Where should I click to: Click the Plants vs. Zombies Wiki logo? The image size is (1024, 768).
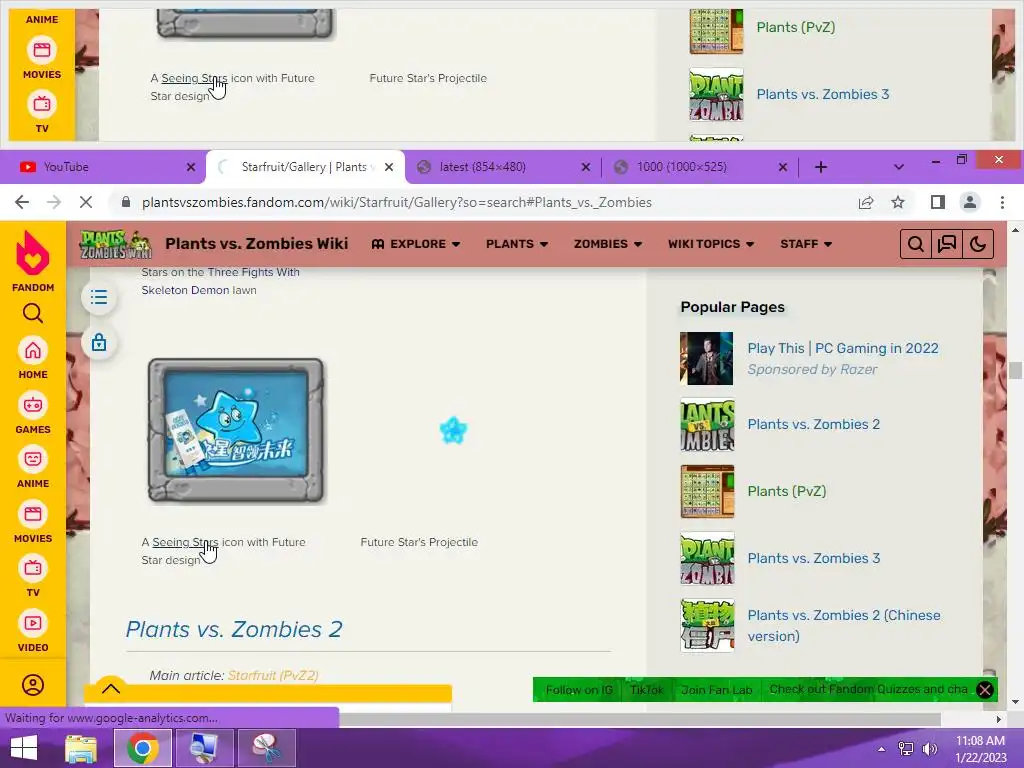pos(116,244)
